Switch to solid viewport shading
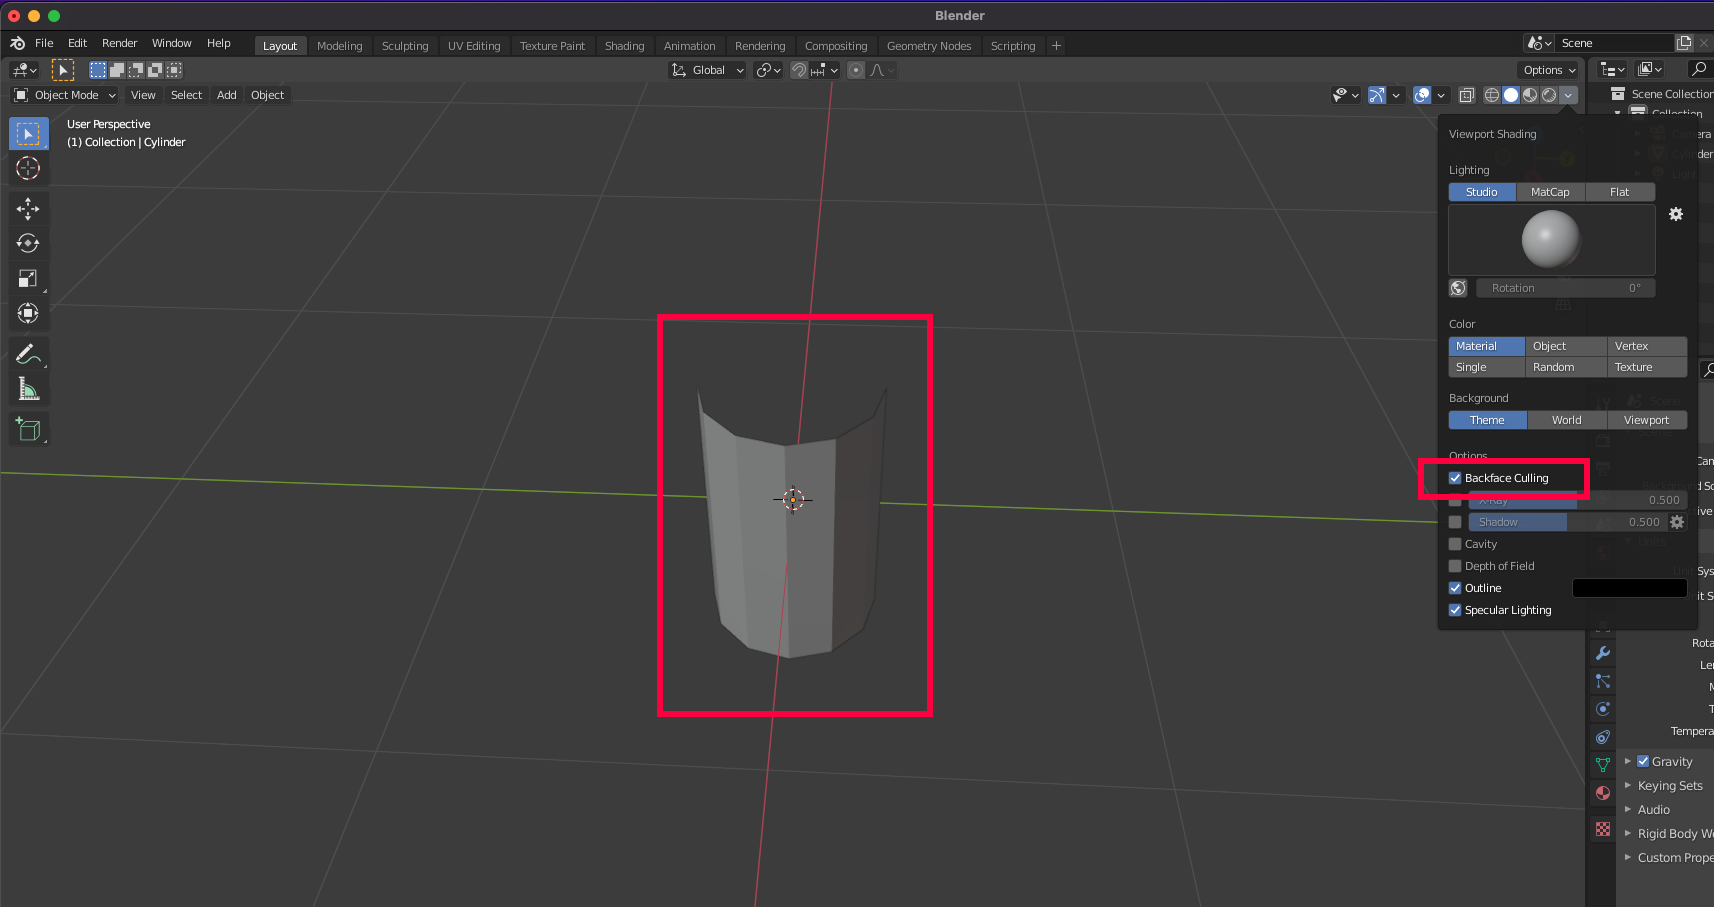This screenshot has width=1714, height=907. 1511,95
